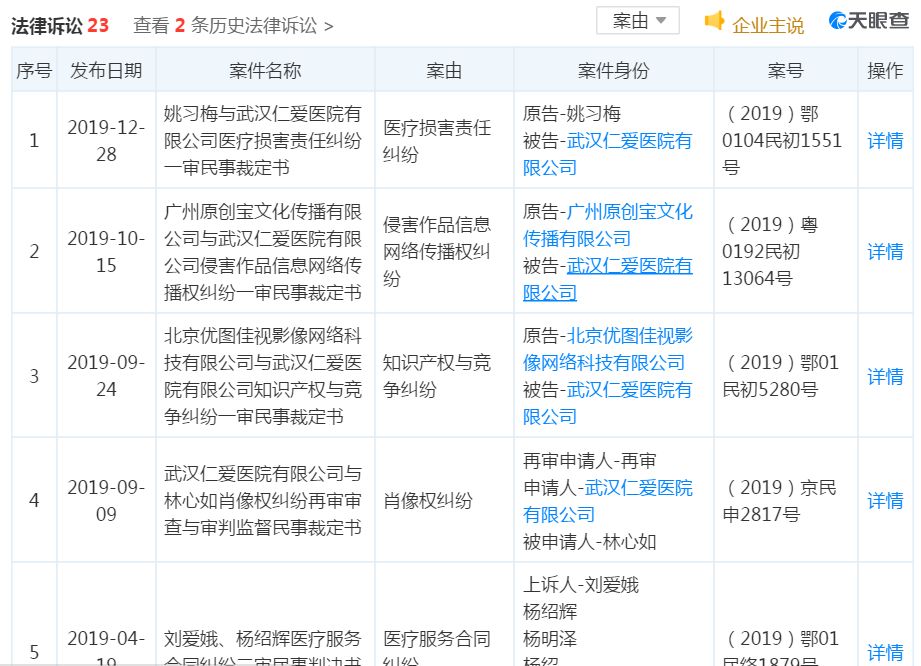The width and height of the screenshot is (921, 666).
Task: Select case name 武汉仁爱医院有限公司与林心如肖像权纠纷
Action: pos(263,500)
